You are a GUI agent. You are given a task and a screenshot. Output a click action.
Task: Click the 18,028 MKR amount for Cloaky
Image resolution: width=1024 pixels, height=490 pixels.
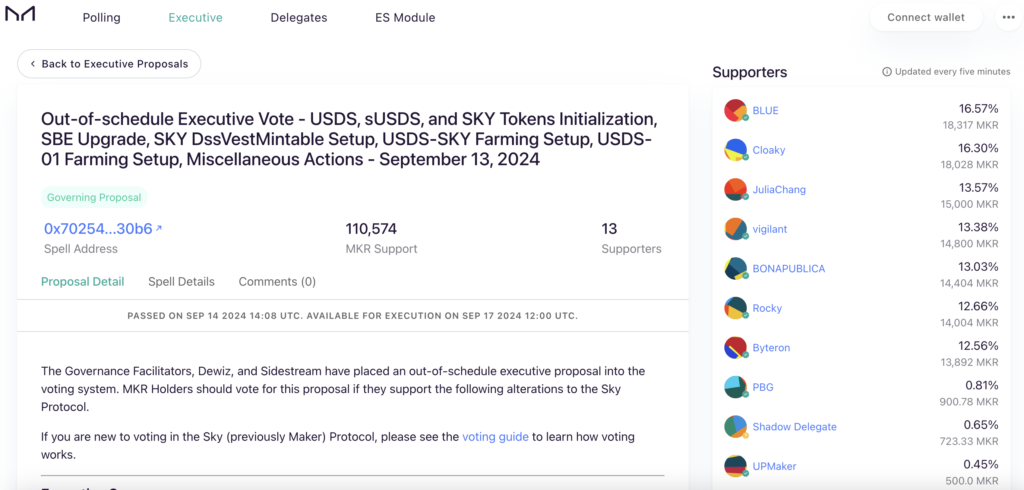(x=970, y=164)
